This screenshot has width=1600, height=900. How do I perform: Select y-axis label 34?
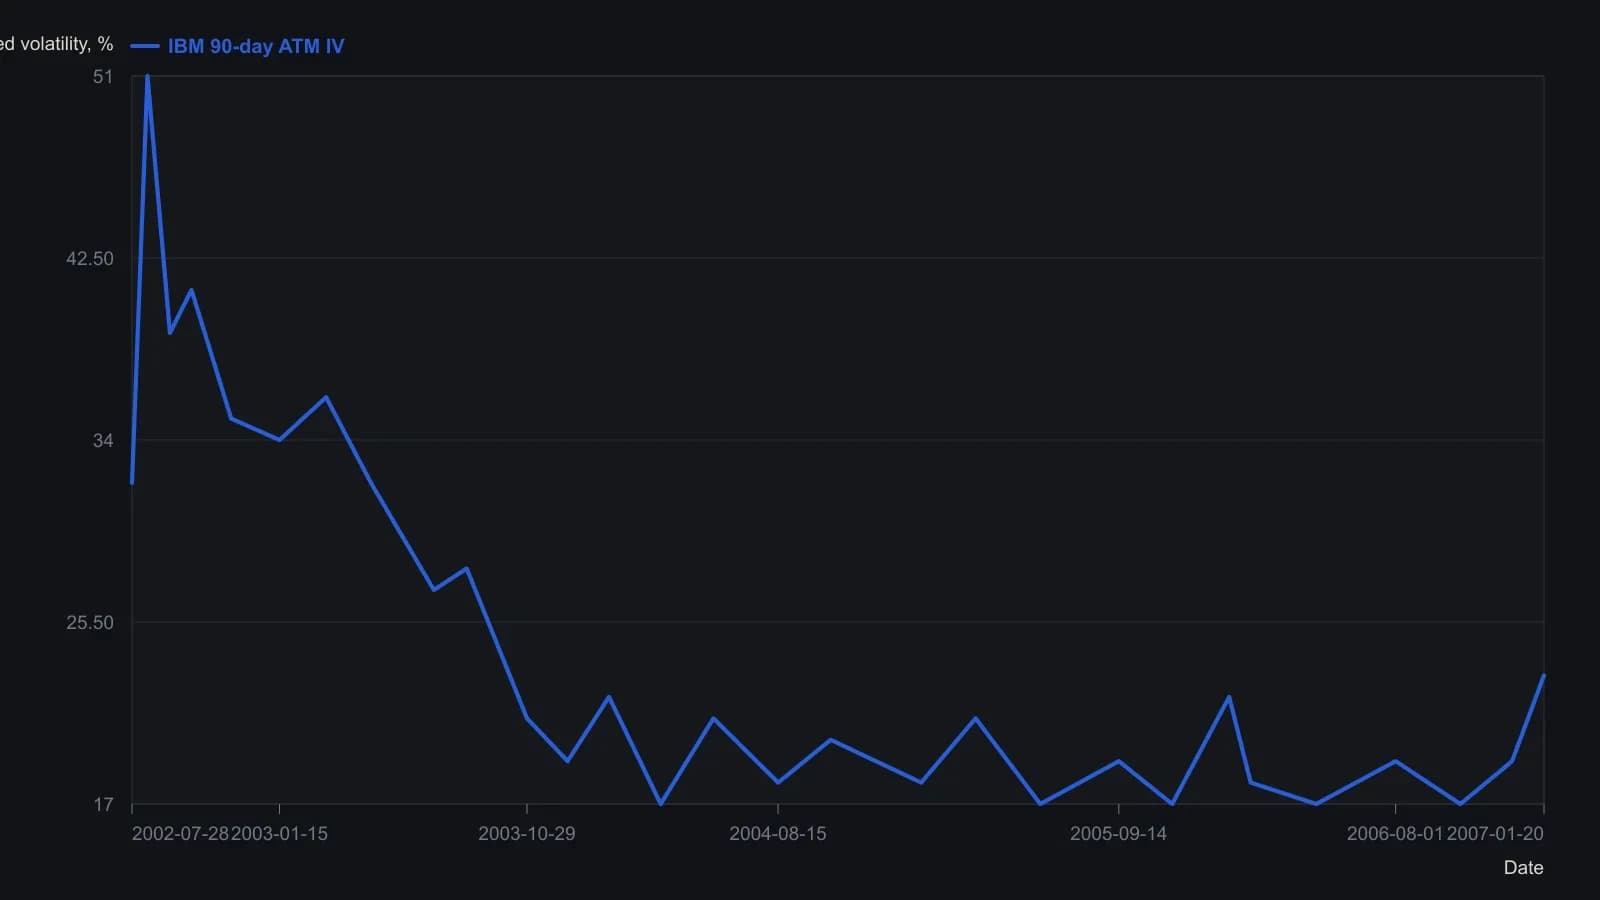pyautogui.click(x=103, y=441)
